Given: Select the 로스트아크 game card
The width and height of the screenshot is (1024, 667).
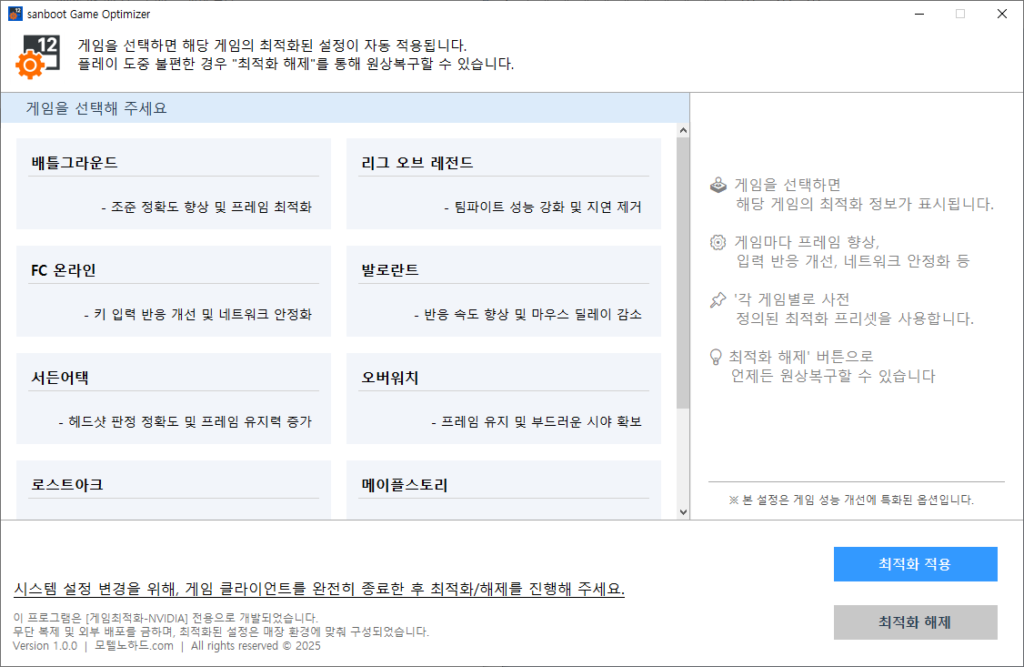Looking at the screenshot, I should coord(174,489).
